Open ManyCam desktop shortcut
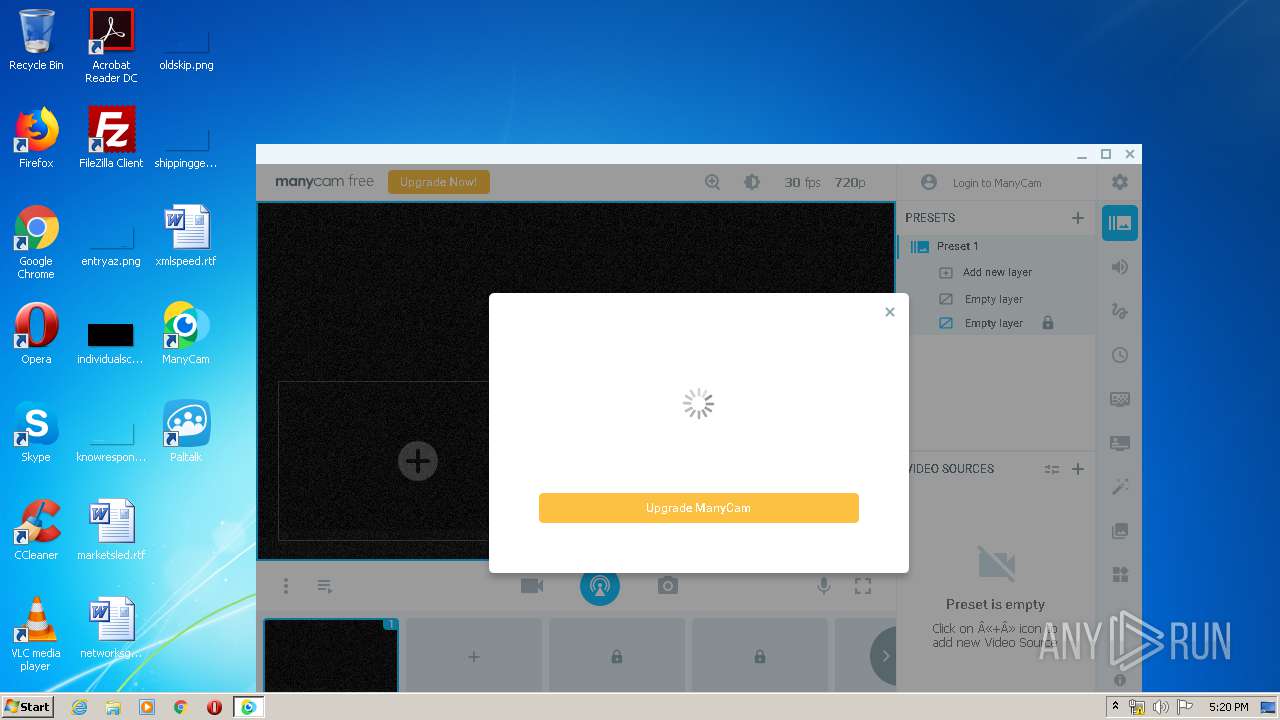Image resolution: width=1280 pixels, height=720 pixels. click(x=186, y=333)
